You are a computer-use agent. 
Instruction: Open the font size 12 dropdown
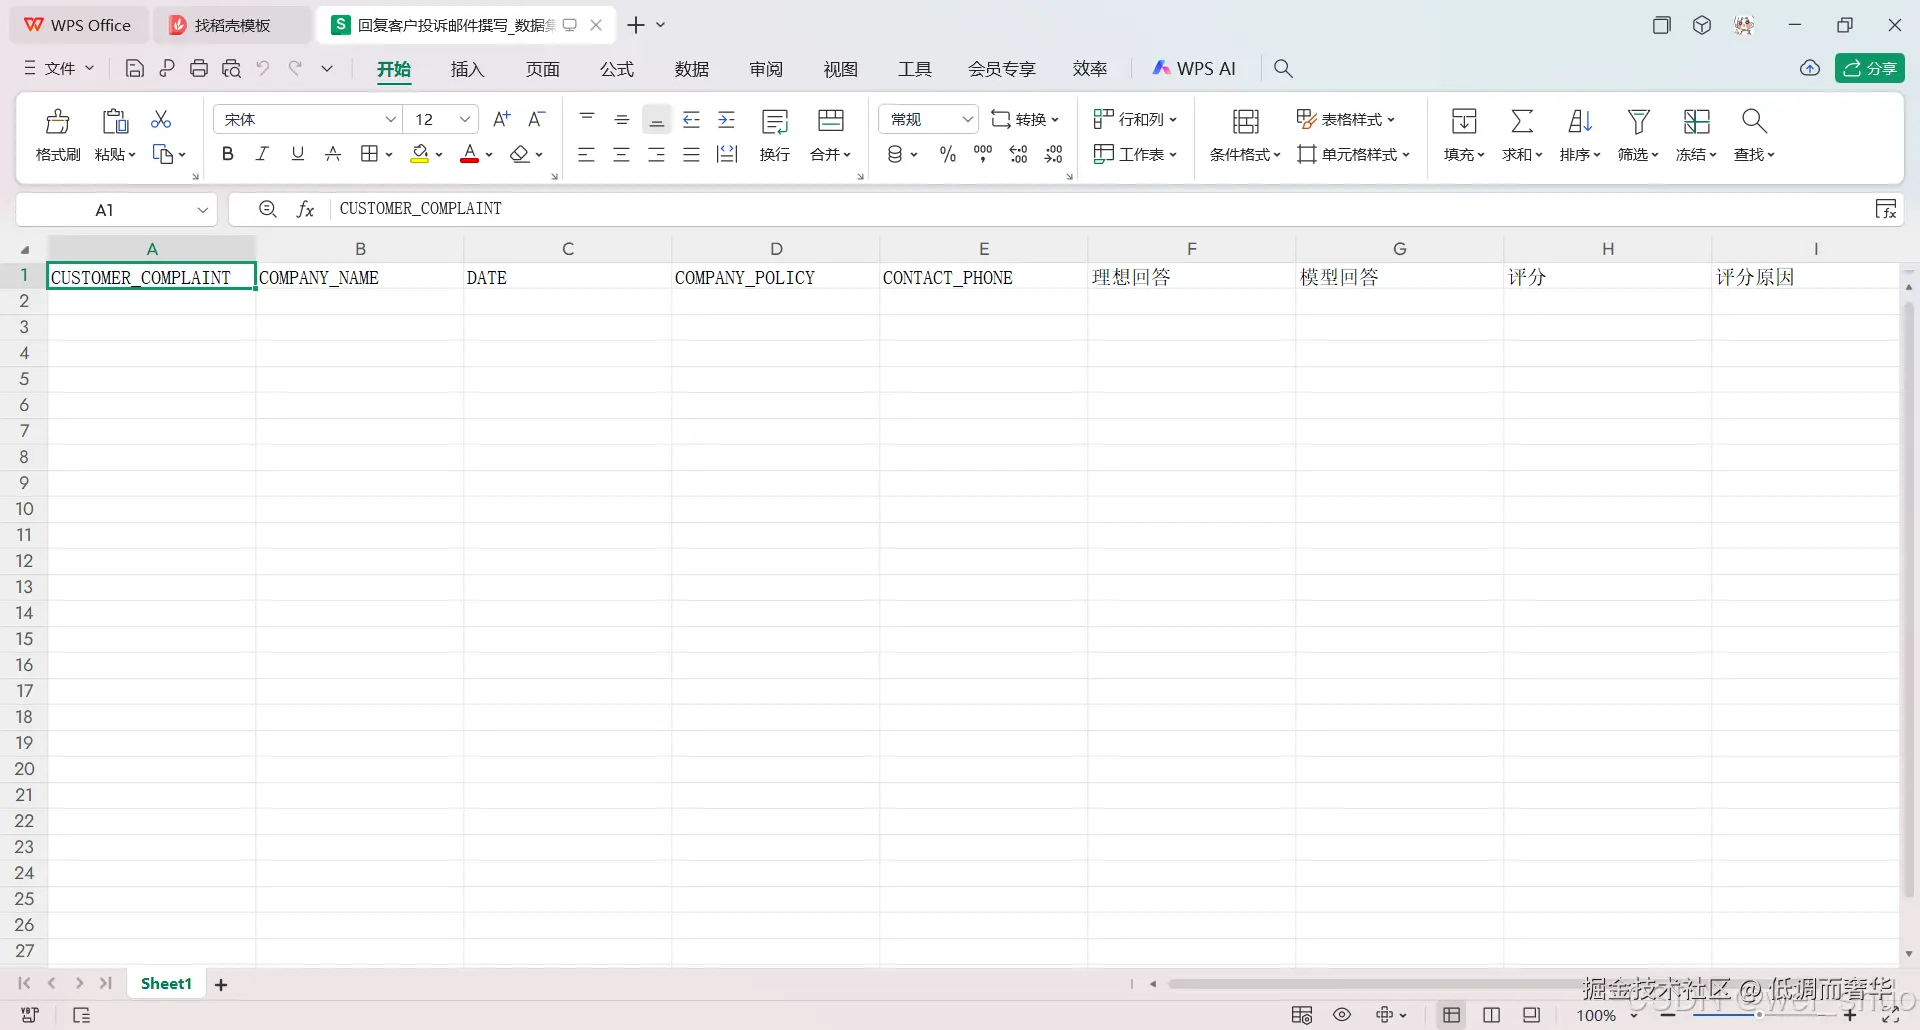click(x=465, y=120)
